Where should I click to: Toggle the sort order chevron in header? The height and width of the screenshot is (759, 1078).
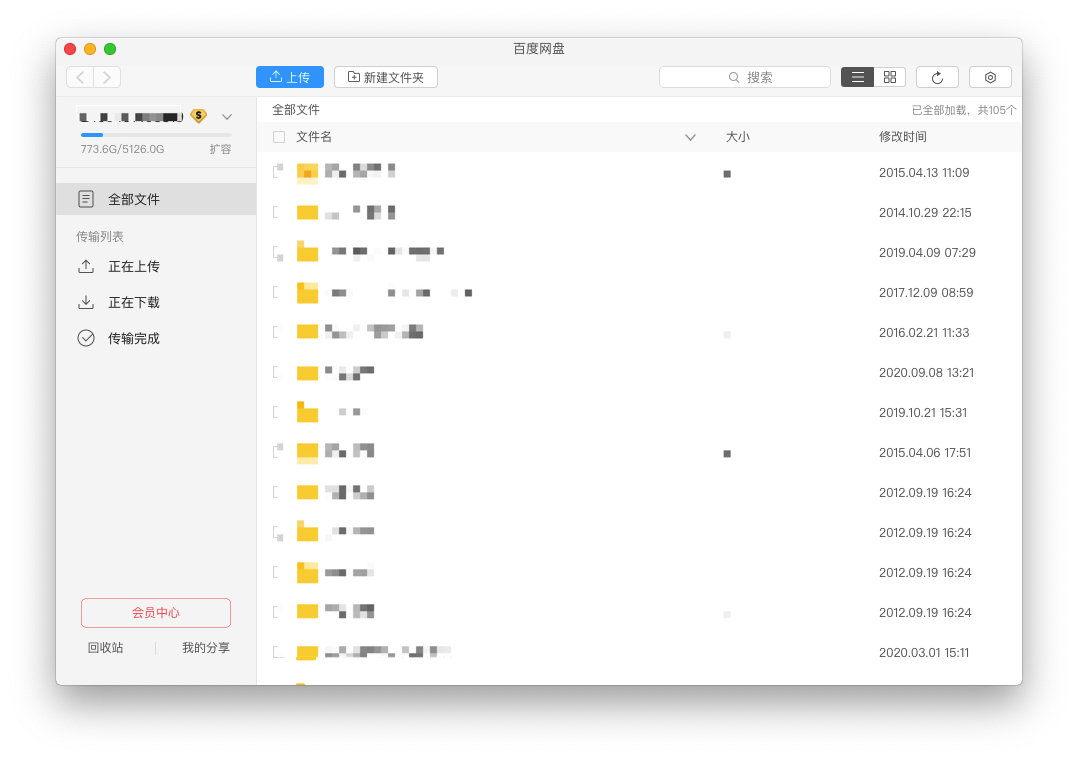click(x=690, y=138)
